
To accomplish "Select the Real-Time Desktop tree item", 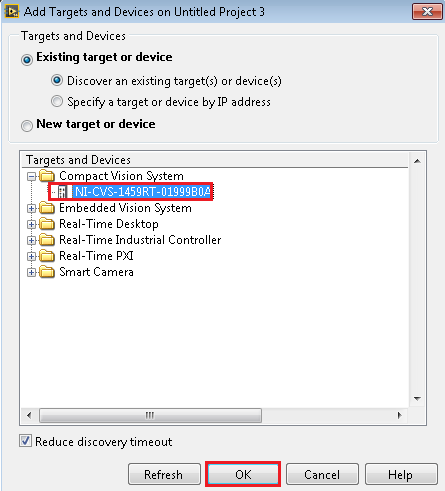I will coord(109,224).
